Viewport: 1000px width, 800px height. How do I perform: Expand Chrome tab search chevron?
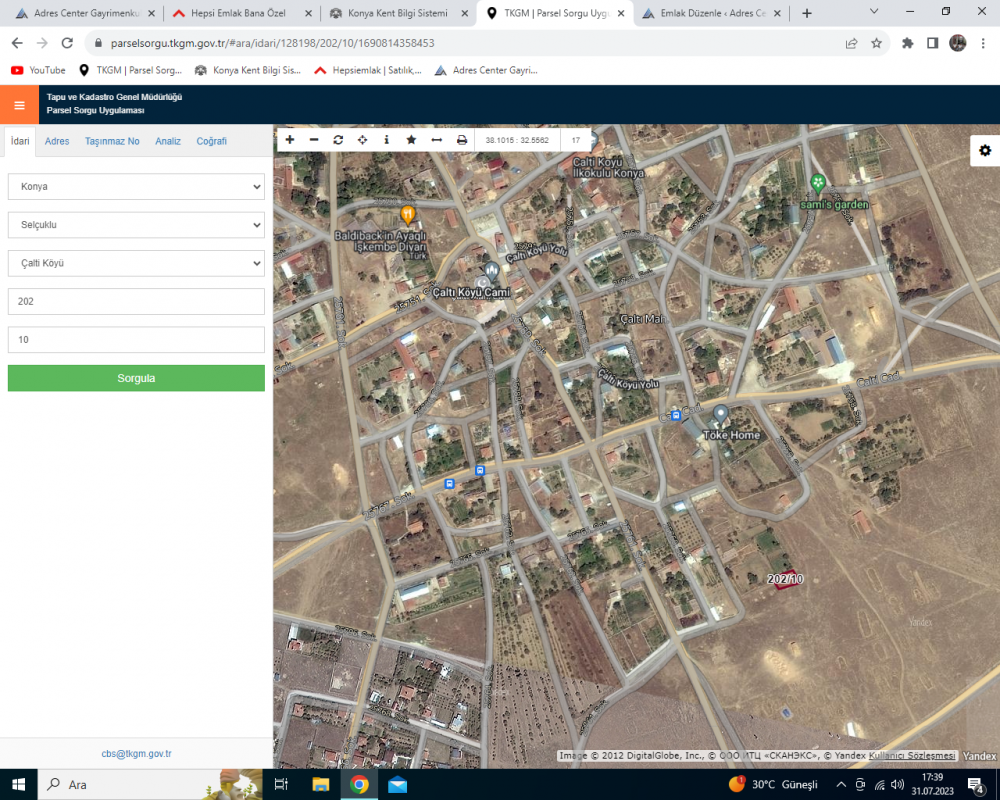(874, 11)
